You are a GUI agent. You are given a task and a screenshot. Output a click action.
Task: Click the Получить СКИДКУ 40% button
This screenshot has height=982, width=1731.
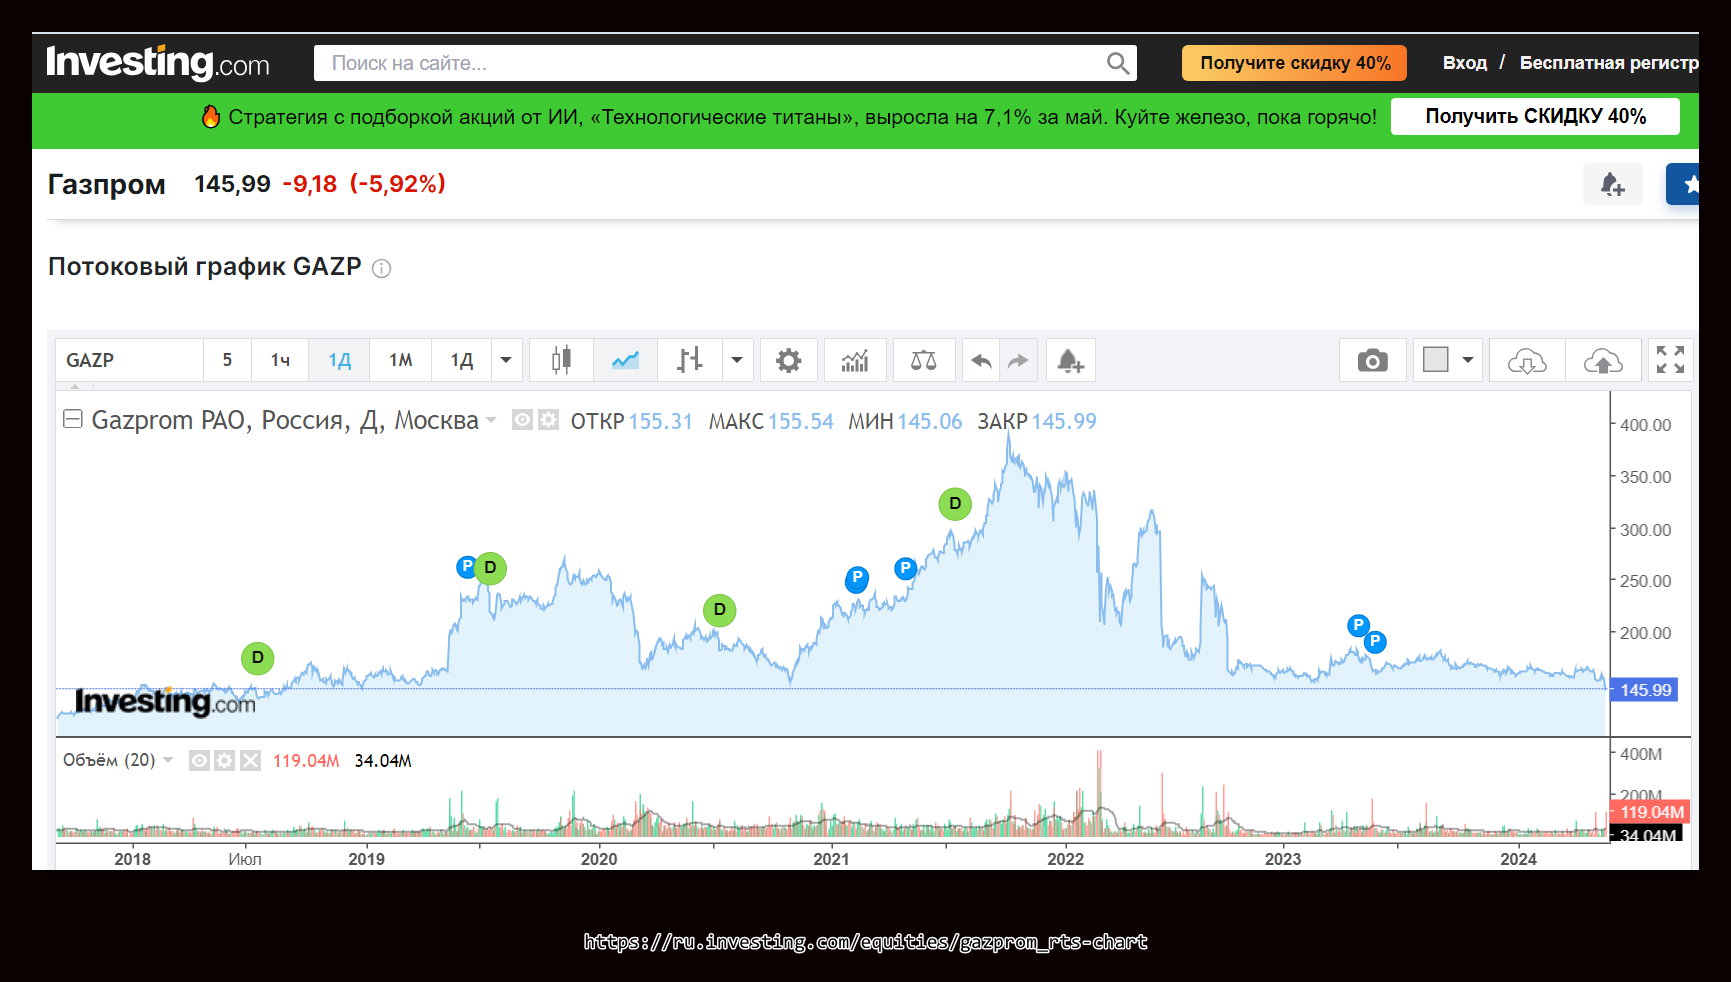tap(1534, 116)
